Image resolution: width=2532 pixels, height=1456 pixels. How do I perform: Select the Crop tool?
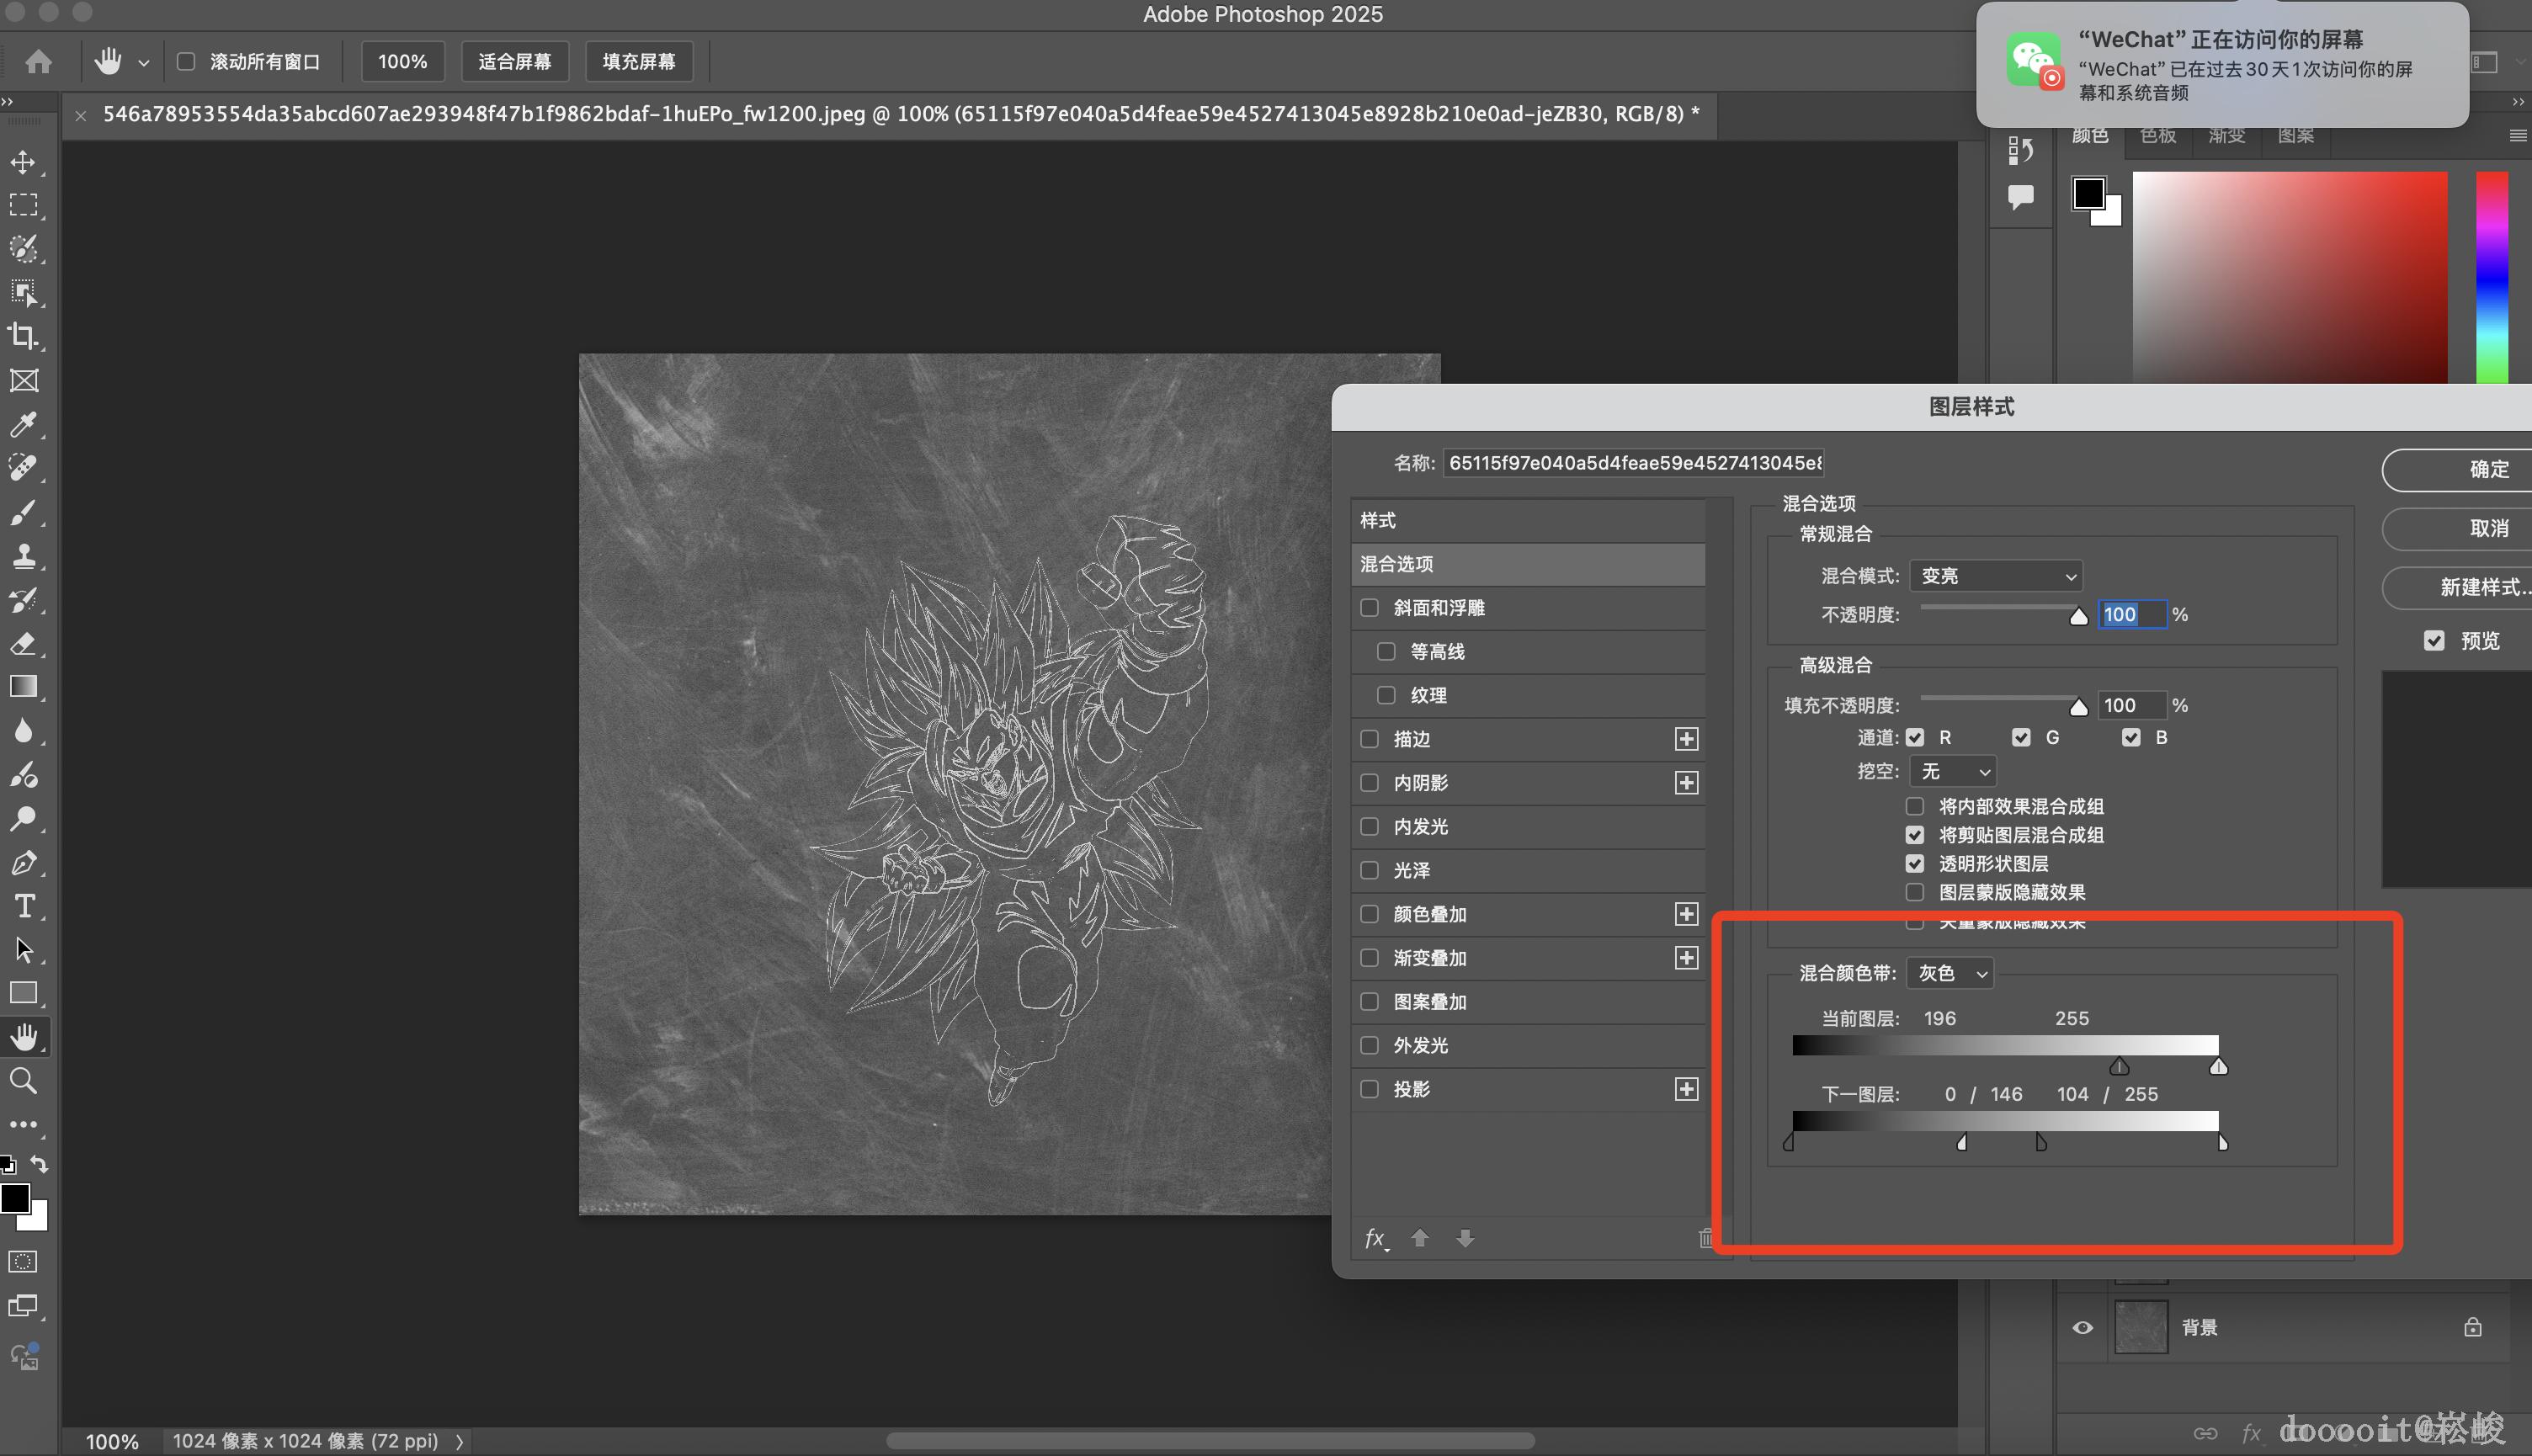(23, 336)
